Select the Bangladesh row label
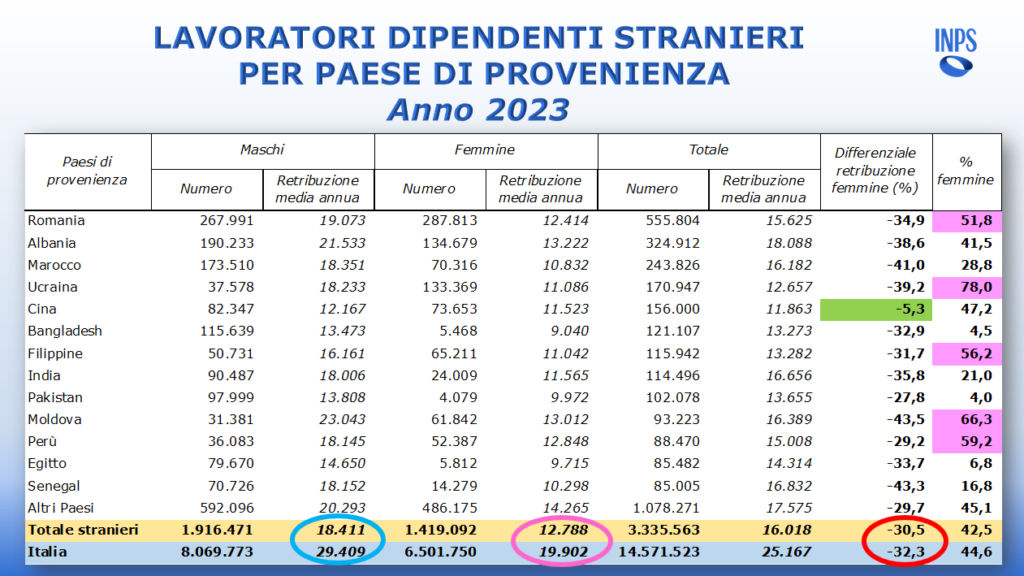The image size is (1024, 576). (65, 331)
